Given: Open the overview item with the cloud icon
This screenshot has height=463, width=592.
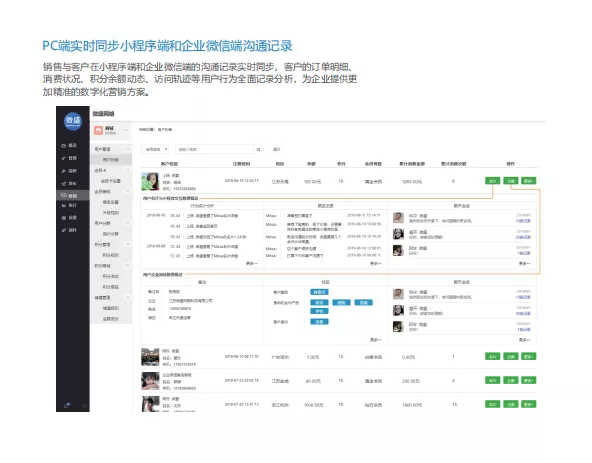Looking at the screenshot, I should (x=69, y=145).
